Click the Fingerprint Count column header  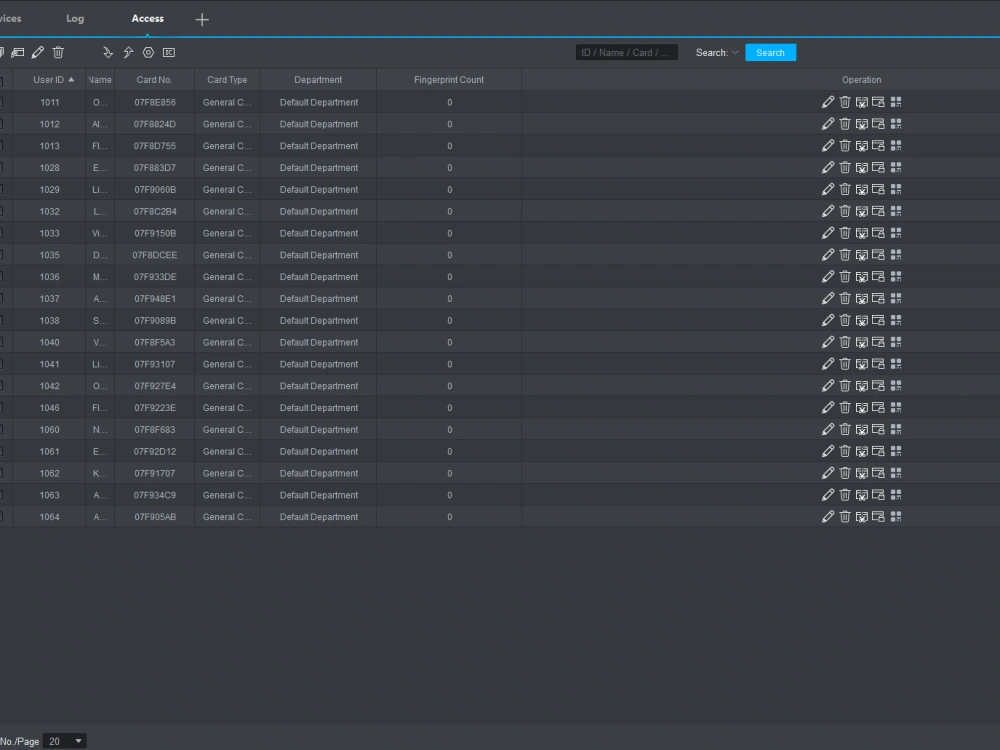point(449,80)
